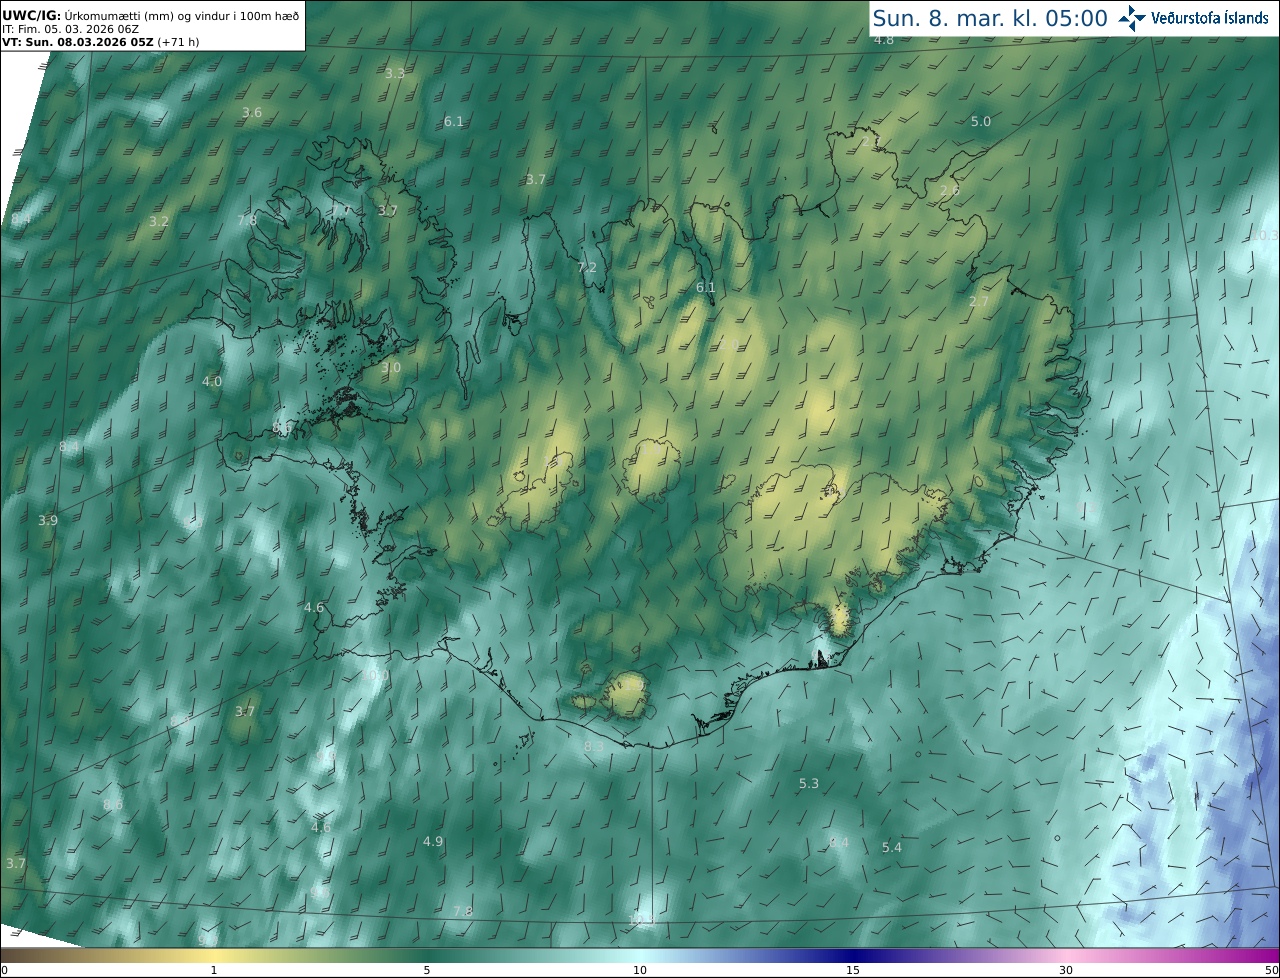Click the 7.2 value label on the map
Screen dimensions: 1280x978
[x=587, y=267]
